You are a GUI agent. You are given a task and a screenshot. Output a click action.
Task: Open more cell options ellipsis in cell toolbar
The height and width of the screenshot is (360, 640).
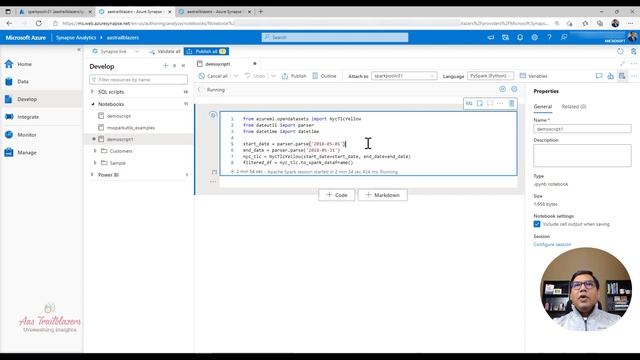tap(500, 104)
